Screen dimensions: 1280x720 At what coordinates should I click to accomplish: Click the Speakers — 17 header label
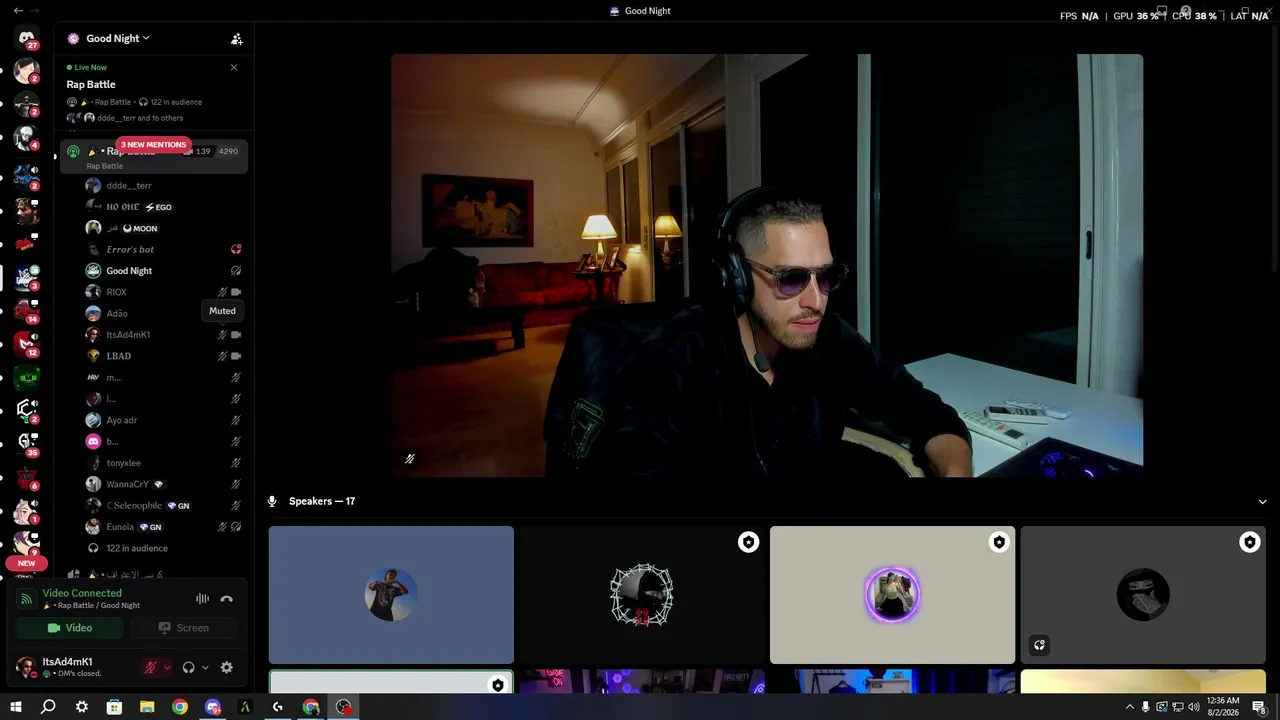point(322,501)
